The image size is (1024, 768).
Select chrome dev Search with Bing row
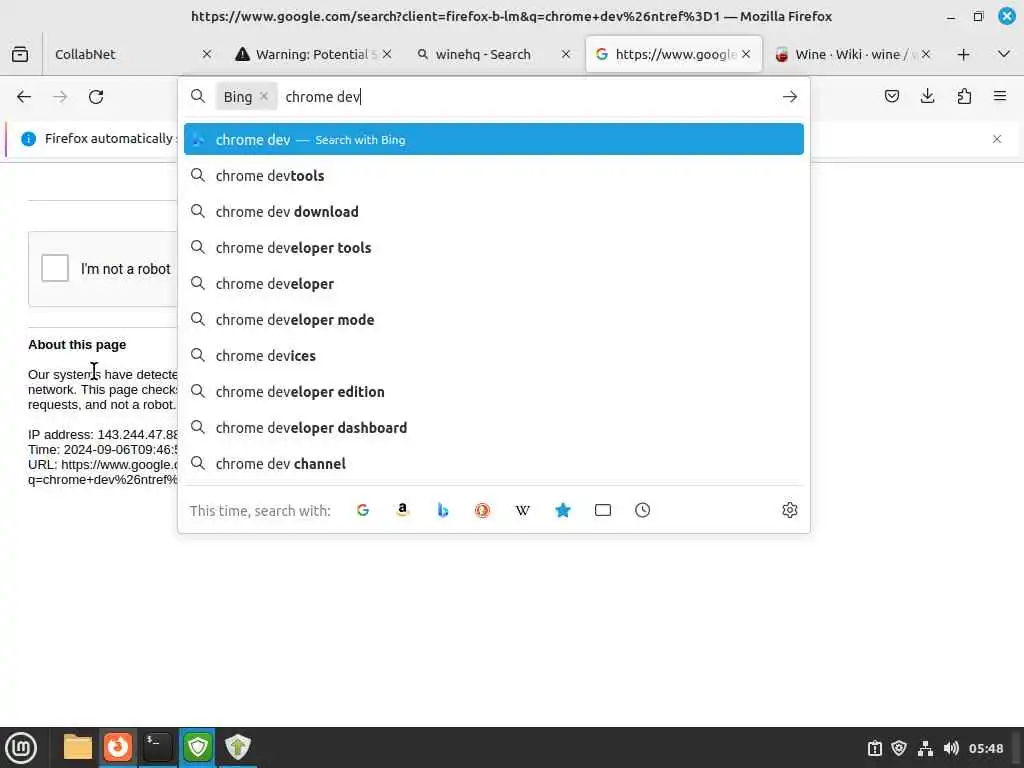(494, 139)
